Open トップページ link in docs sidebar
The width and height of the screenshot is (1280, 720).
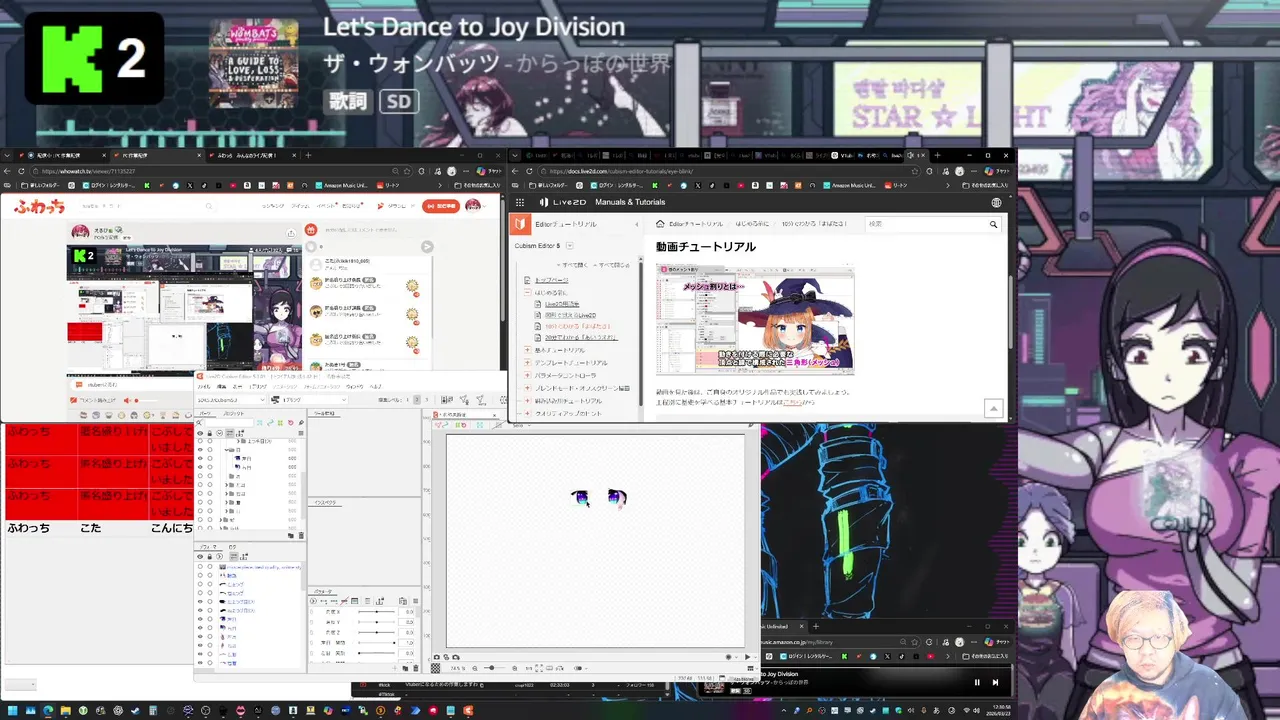point(551,280)
